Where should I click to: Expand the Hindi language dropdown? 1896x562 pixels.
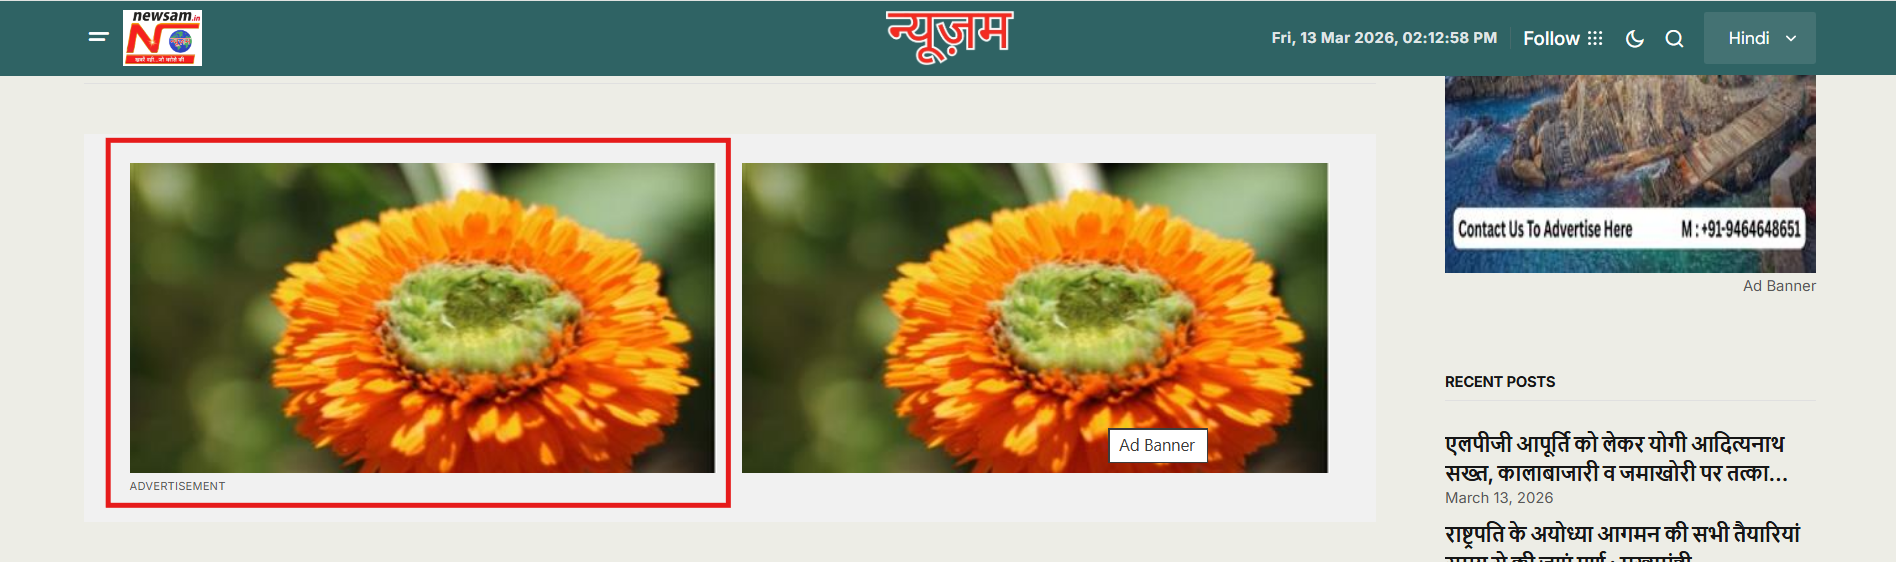[x=1760, y=38]
